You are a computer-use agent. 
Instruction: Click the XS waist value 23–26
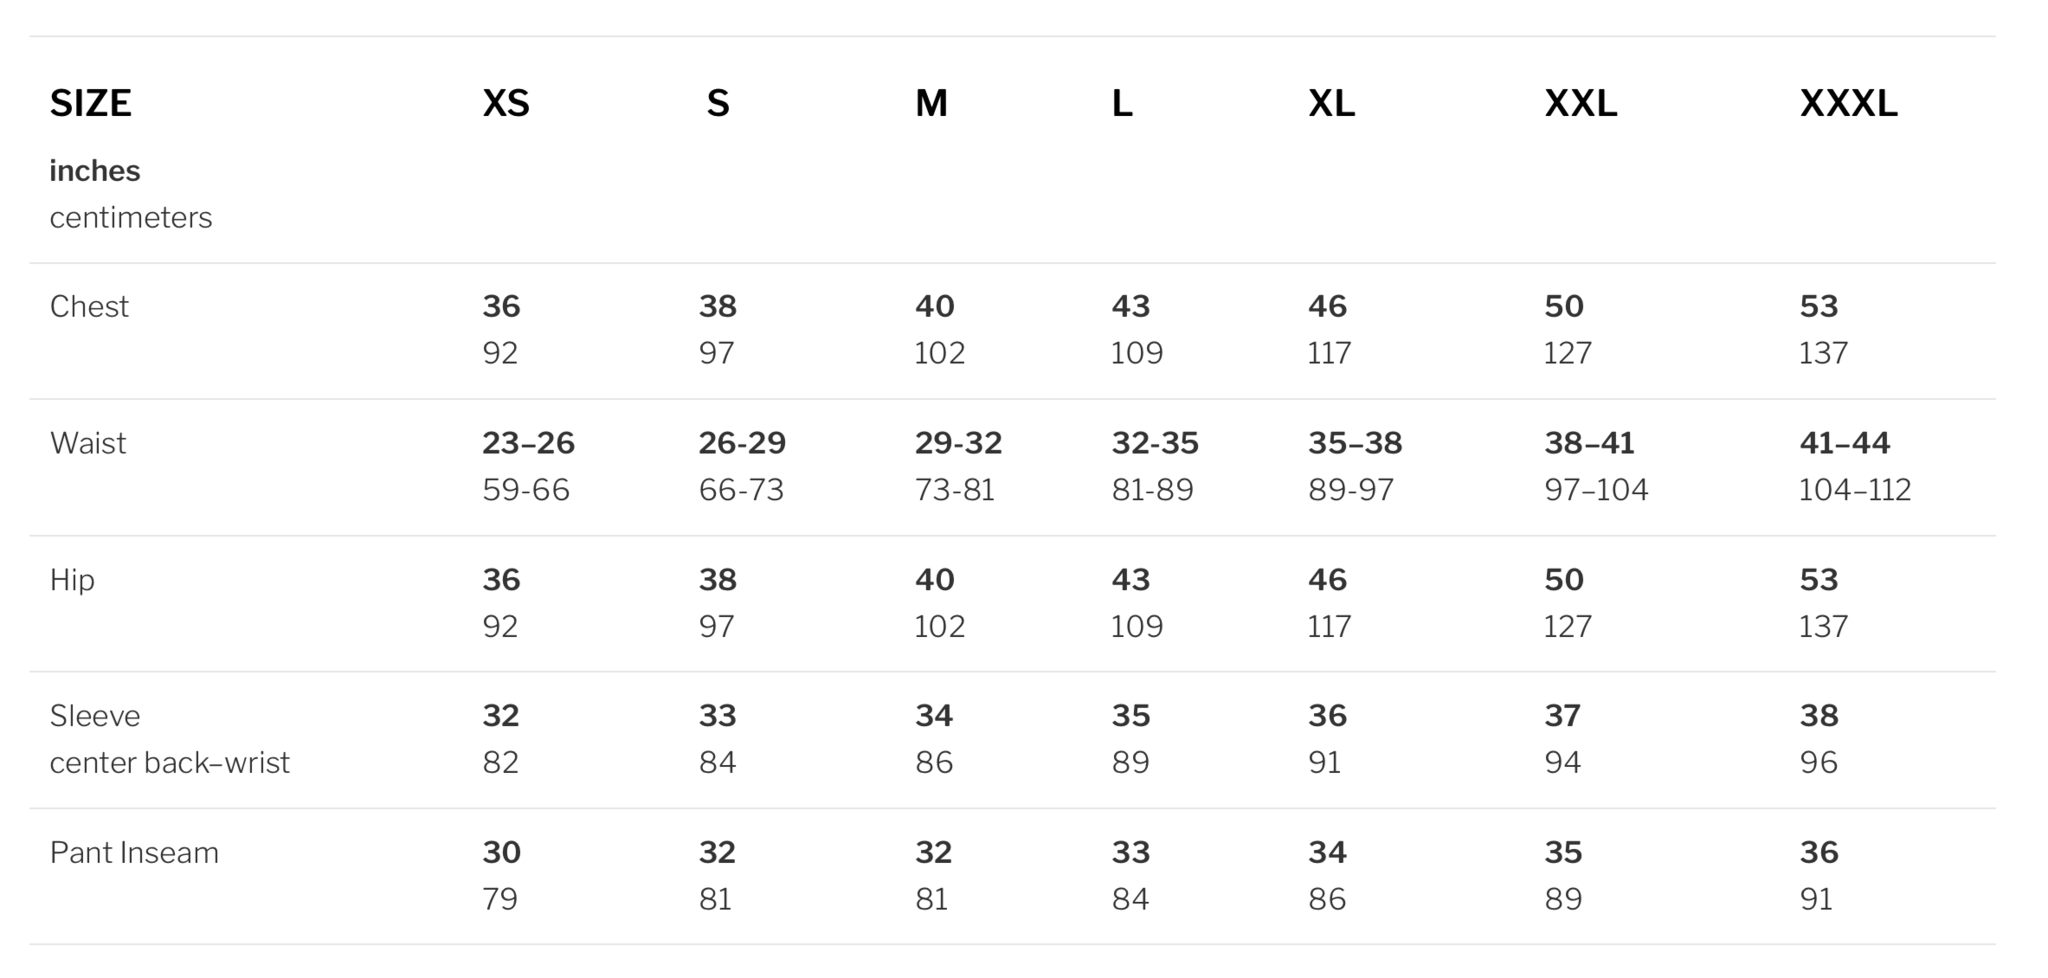528,443
